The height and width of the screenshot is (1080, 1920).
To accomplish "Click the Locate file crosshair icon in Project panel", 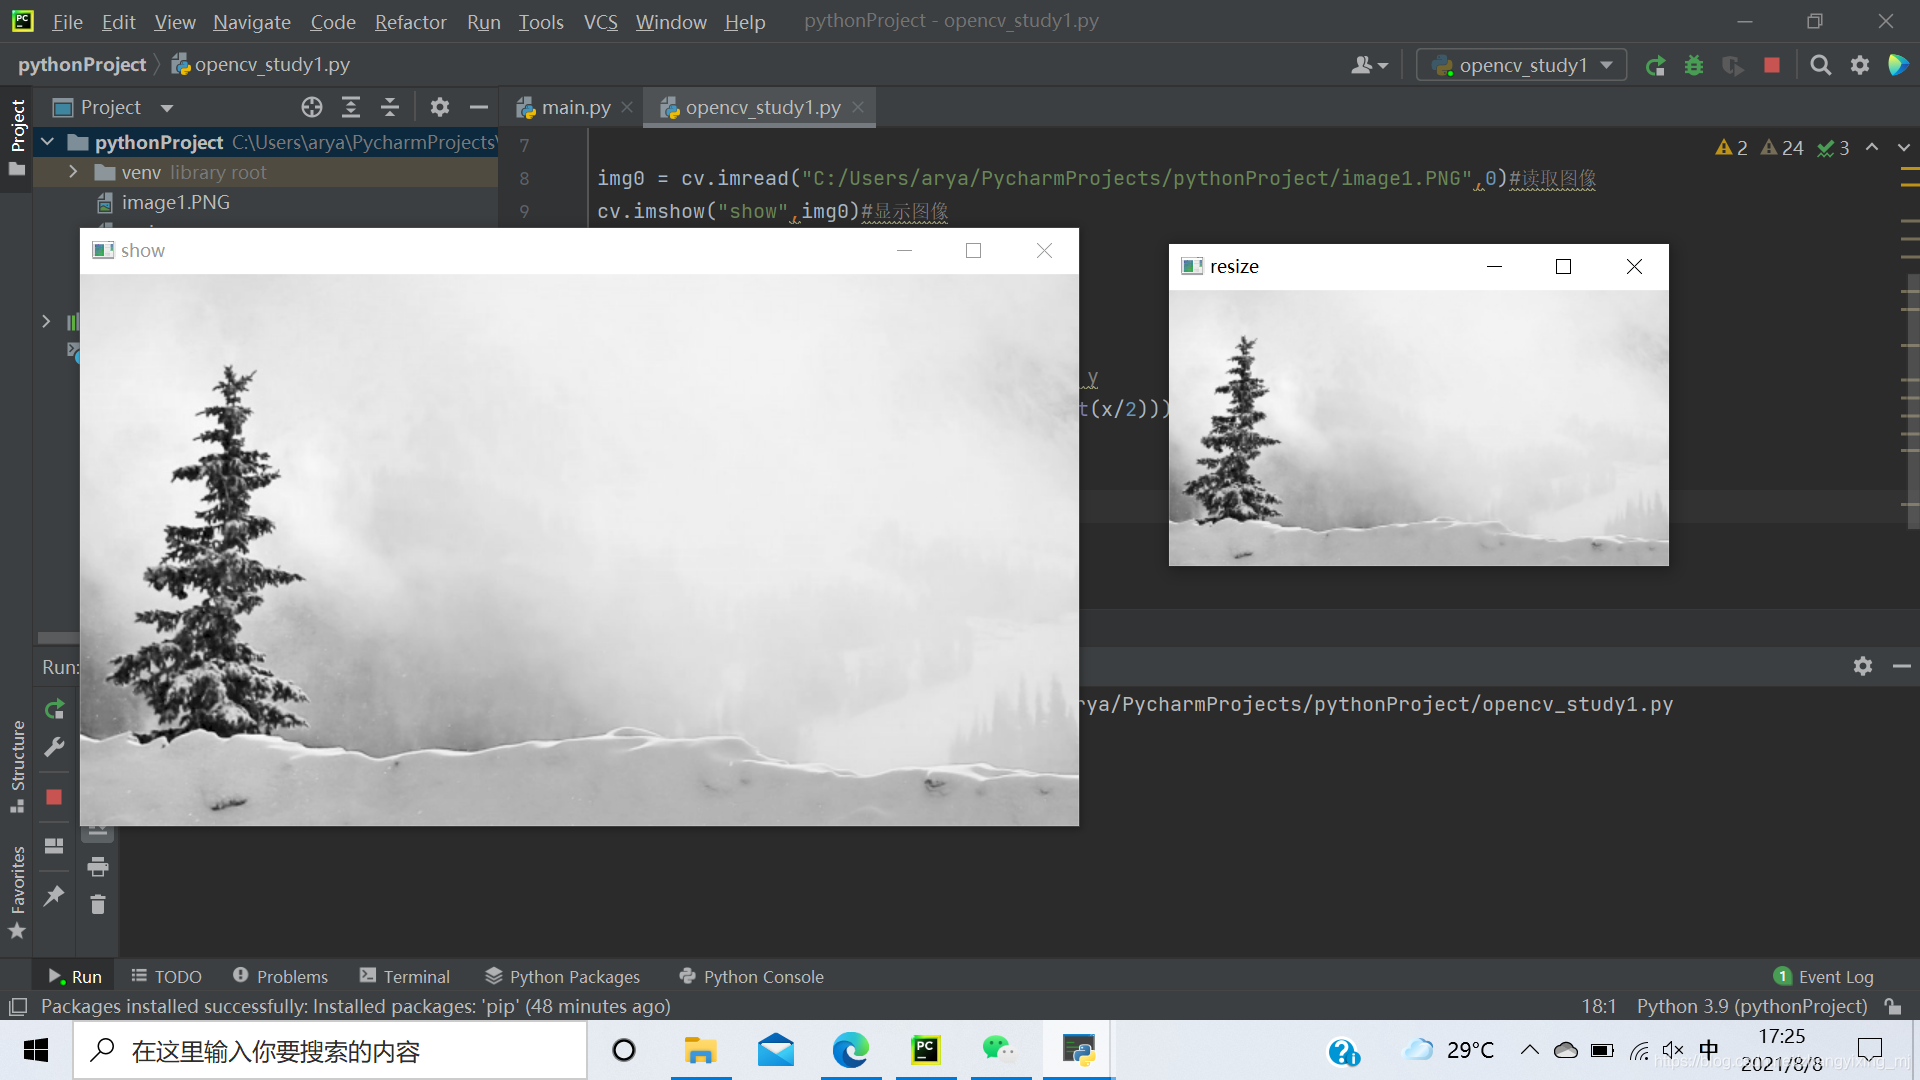I will coord(312,107).
